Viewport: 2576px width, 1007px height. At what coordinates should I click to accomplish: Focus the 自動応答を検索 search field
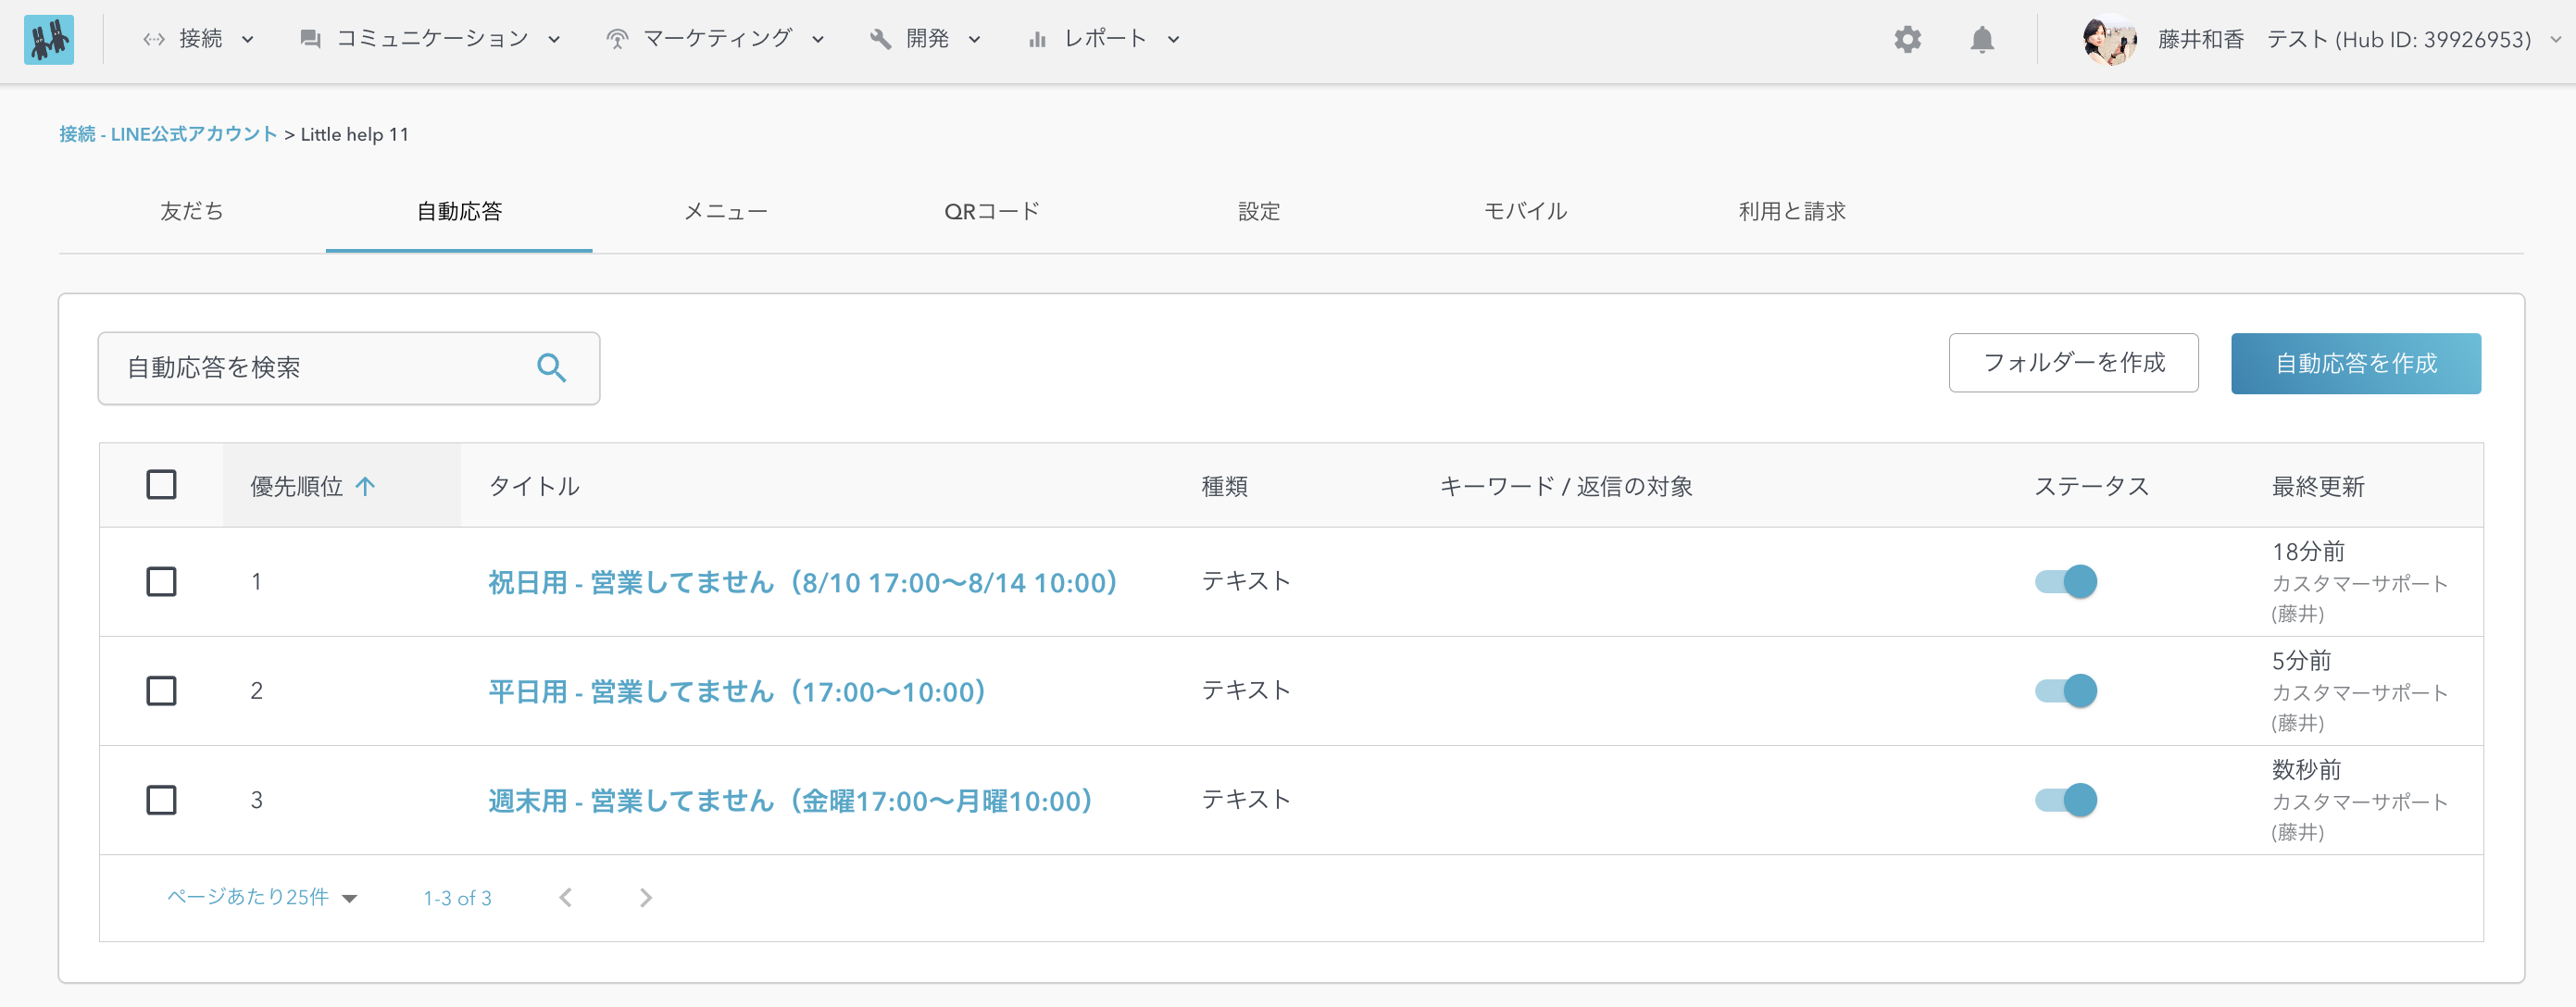pyautogui.click(x=320, y=368)
